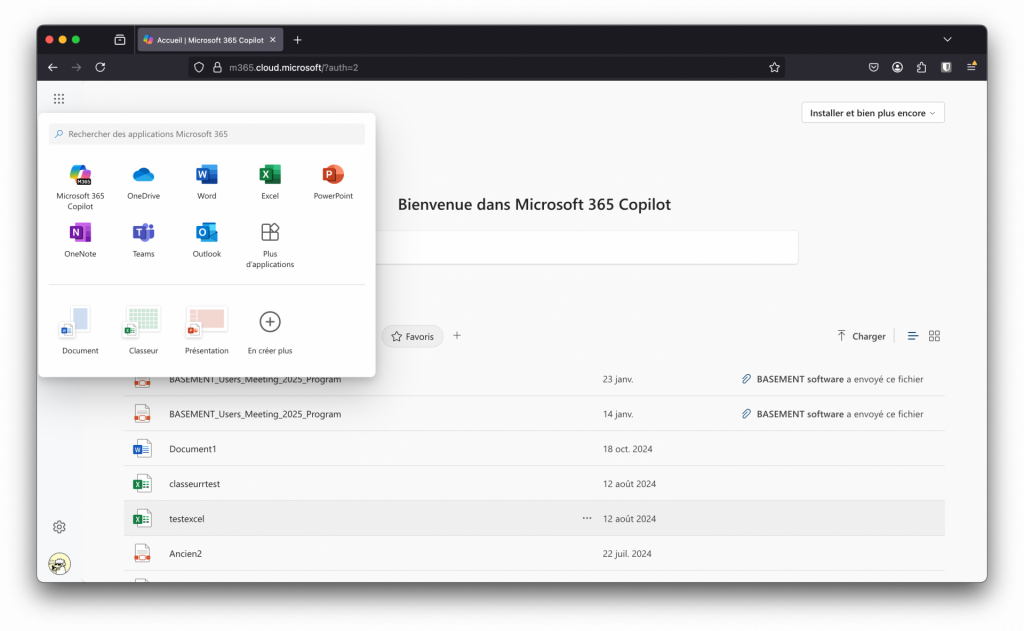Open more options for testexcel file
Image resolution: width=1024 pixels, height=631 pixels.
click(x=587, y=518)
